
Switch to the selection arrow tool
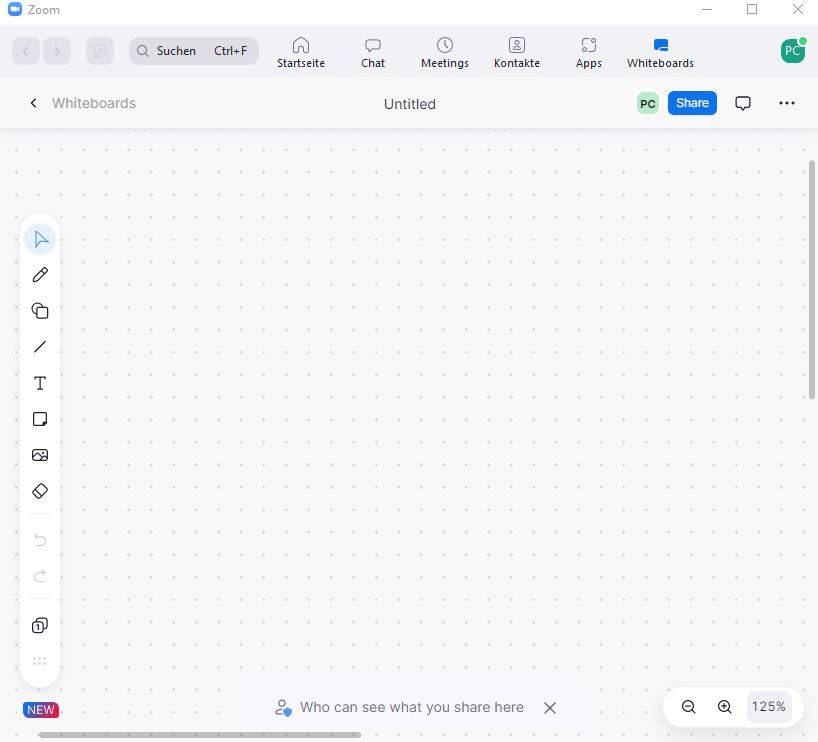(40, 238)
